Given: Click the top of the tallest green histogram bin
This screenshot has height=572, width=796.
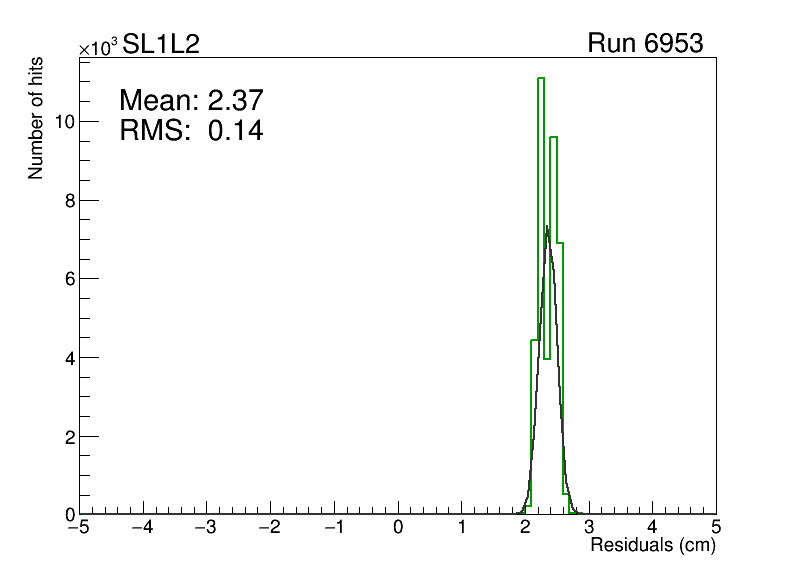Looking at the screenshot, I should (541, 78).
